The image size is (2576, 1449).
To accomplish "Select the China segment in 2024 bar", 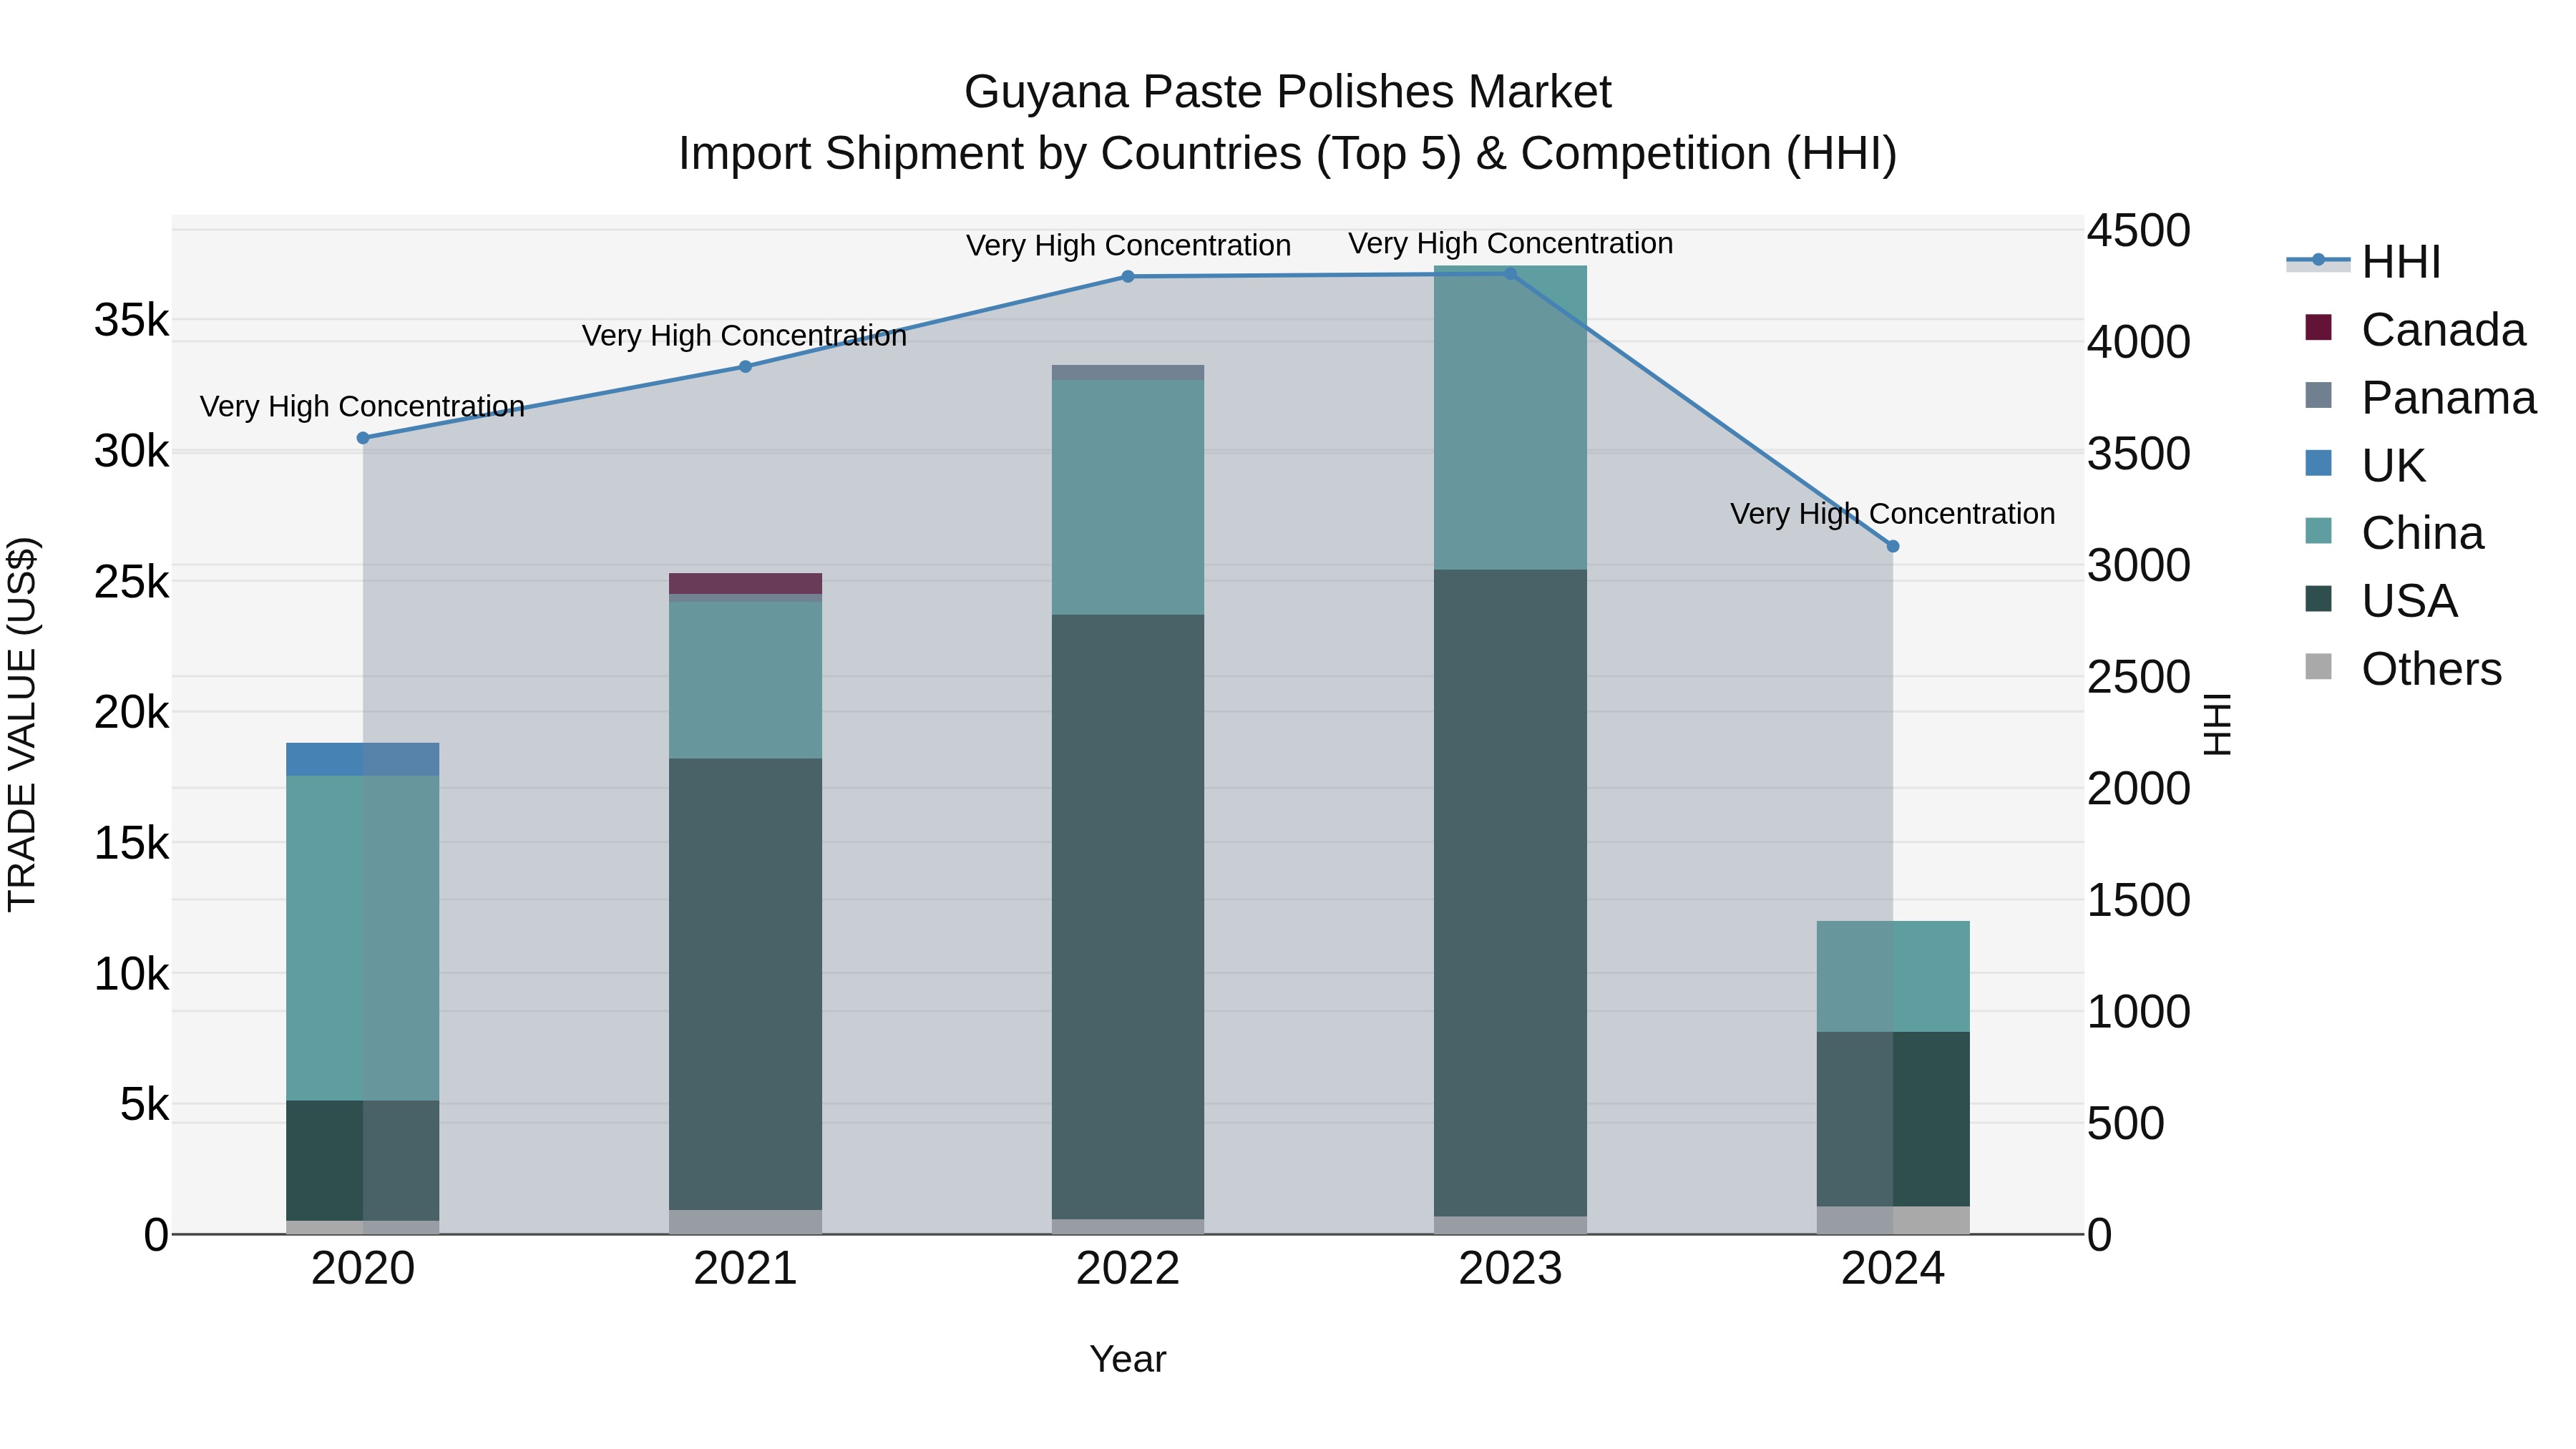I will coord(1892,976).
